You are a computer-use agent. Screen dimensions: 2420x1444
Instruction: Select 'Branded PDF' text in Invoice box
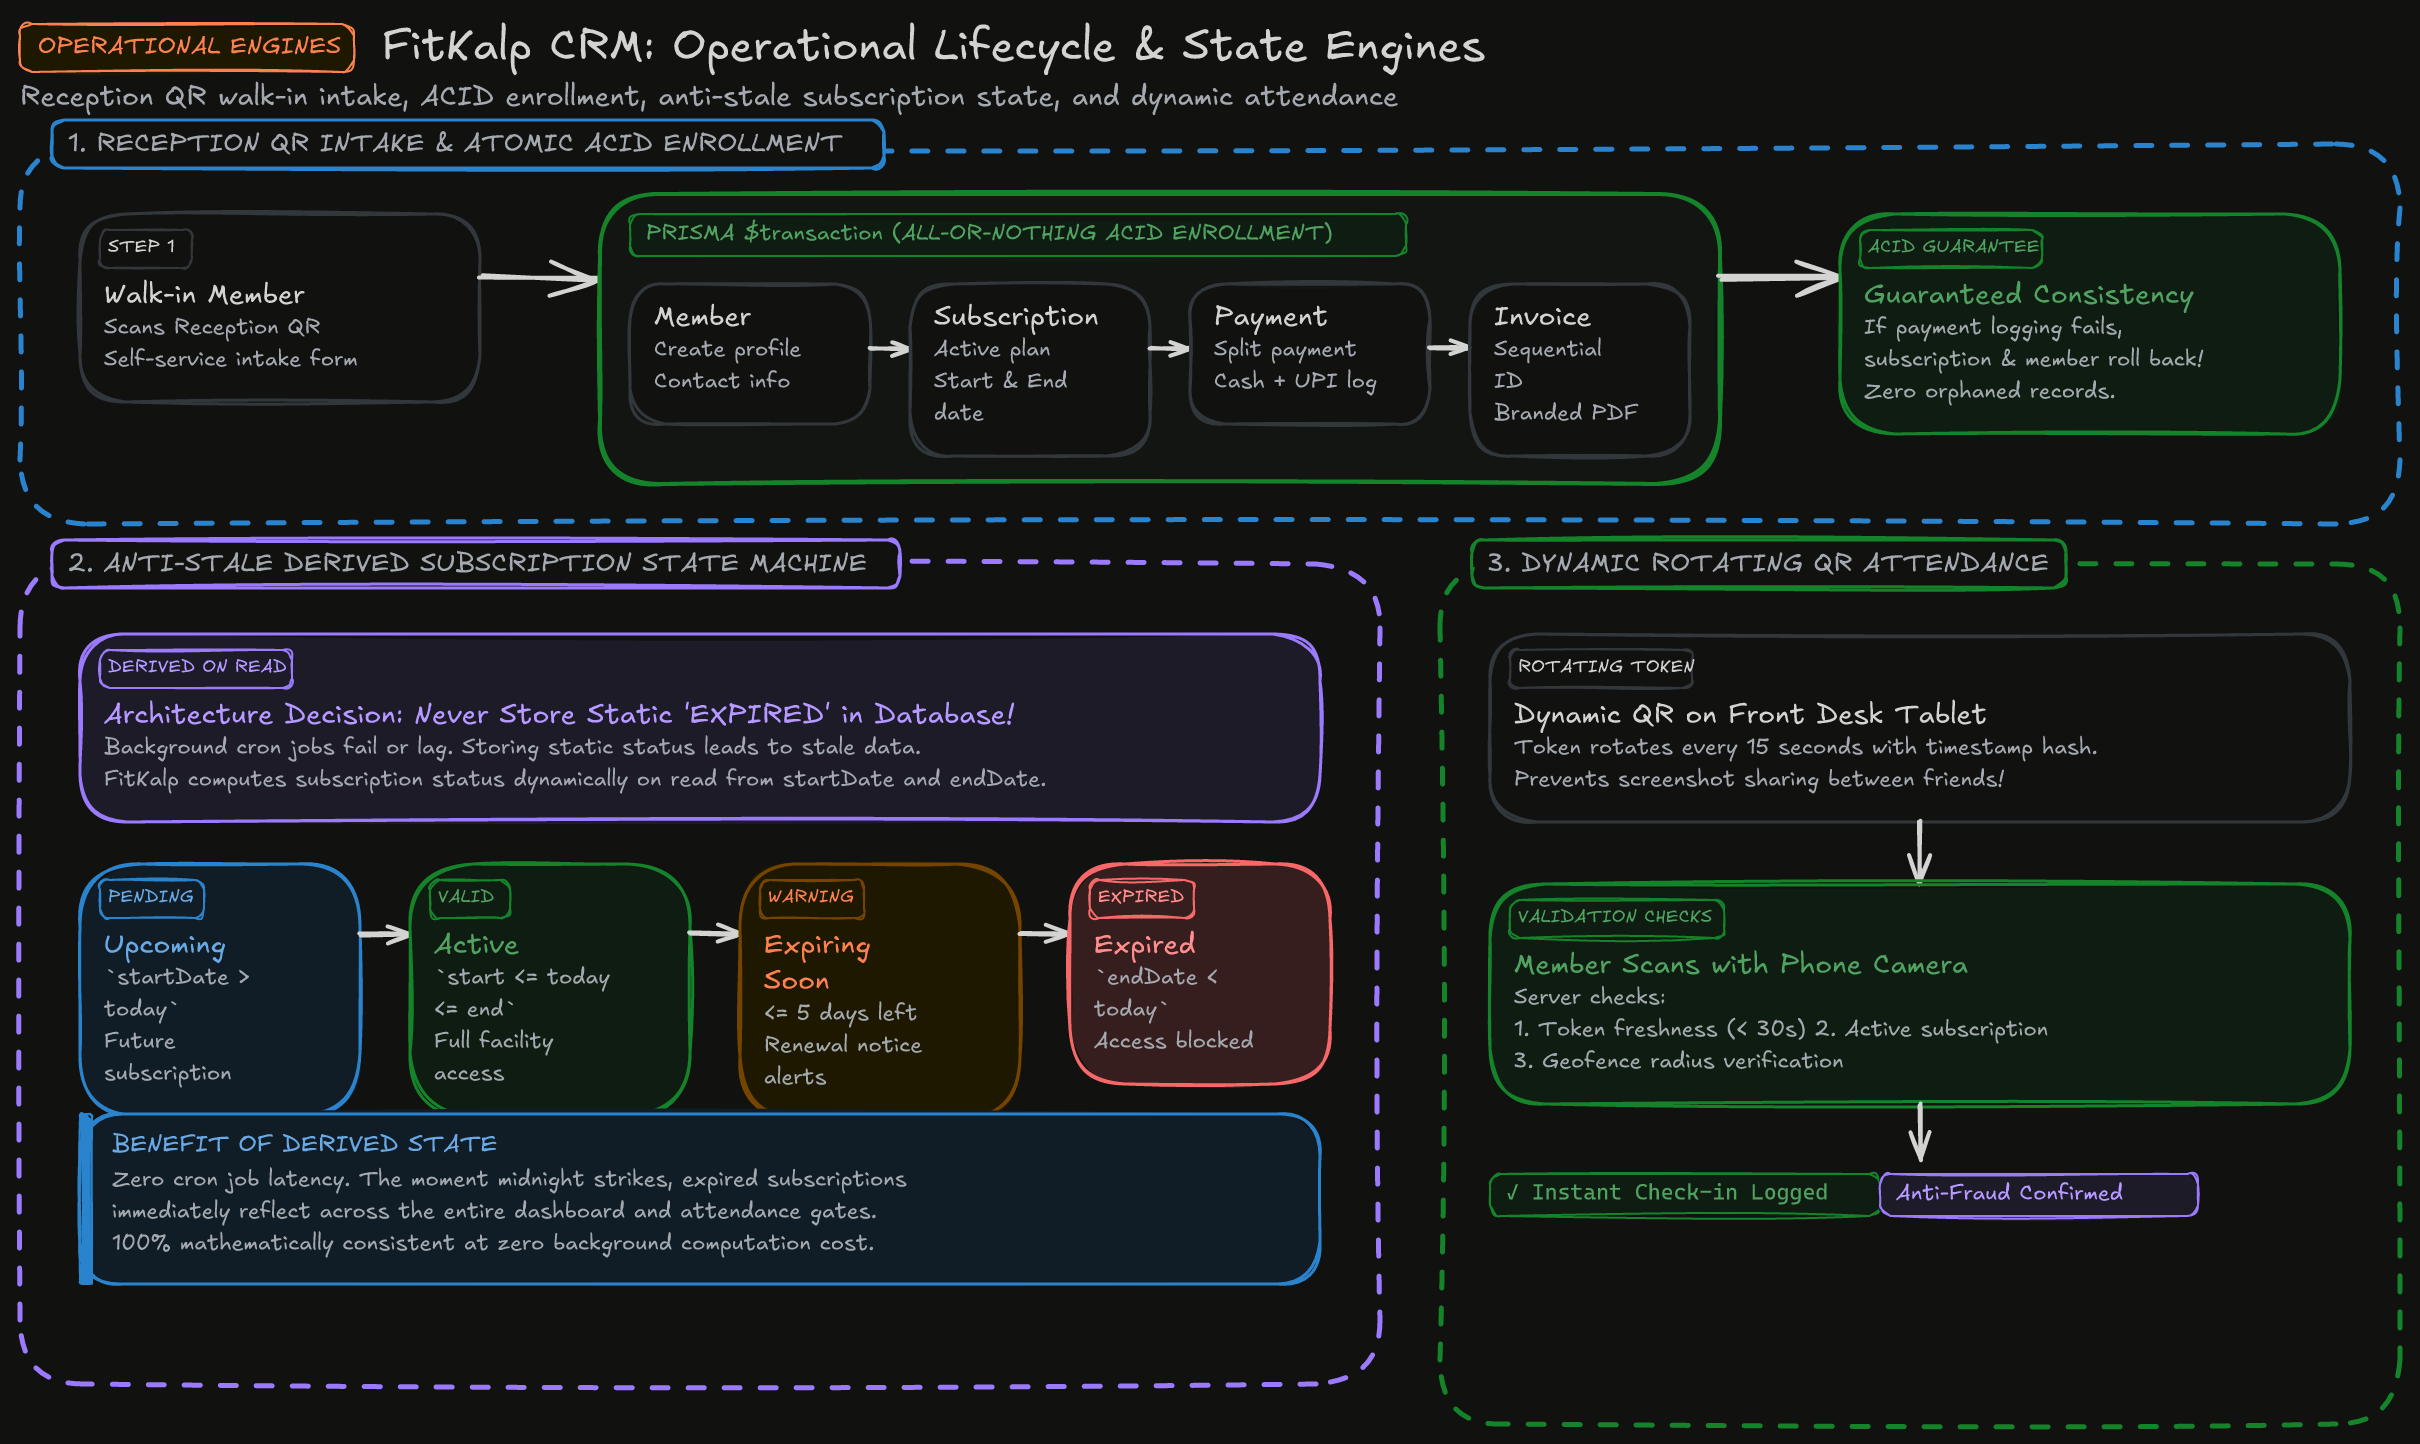(x=1566, y=413)
